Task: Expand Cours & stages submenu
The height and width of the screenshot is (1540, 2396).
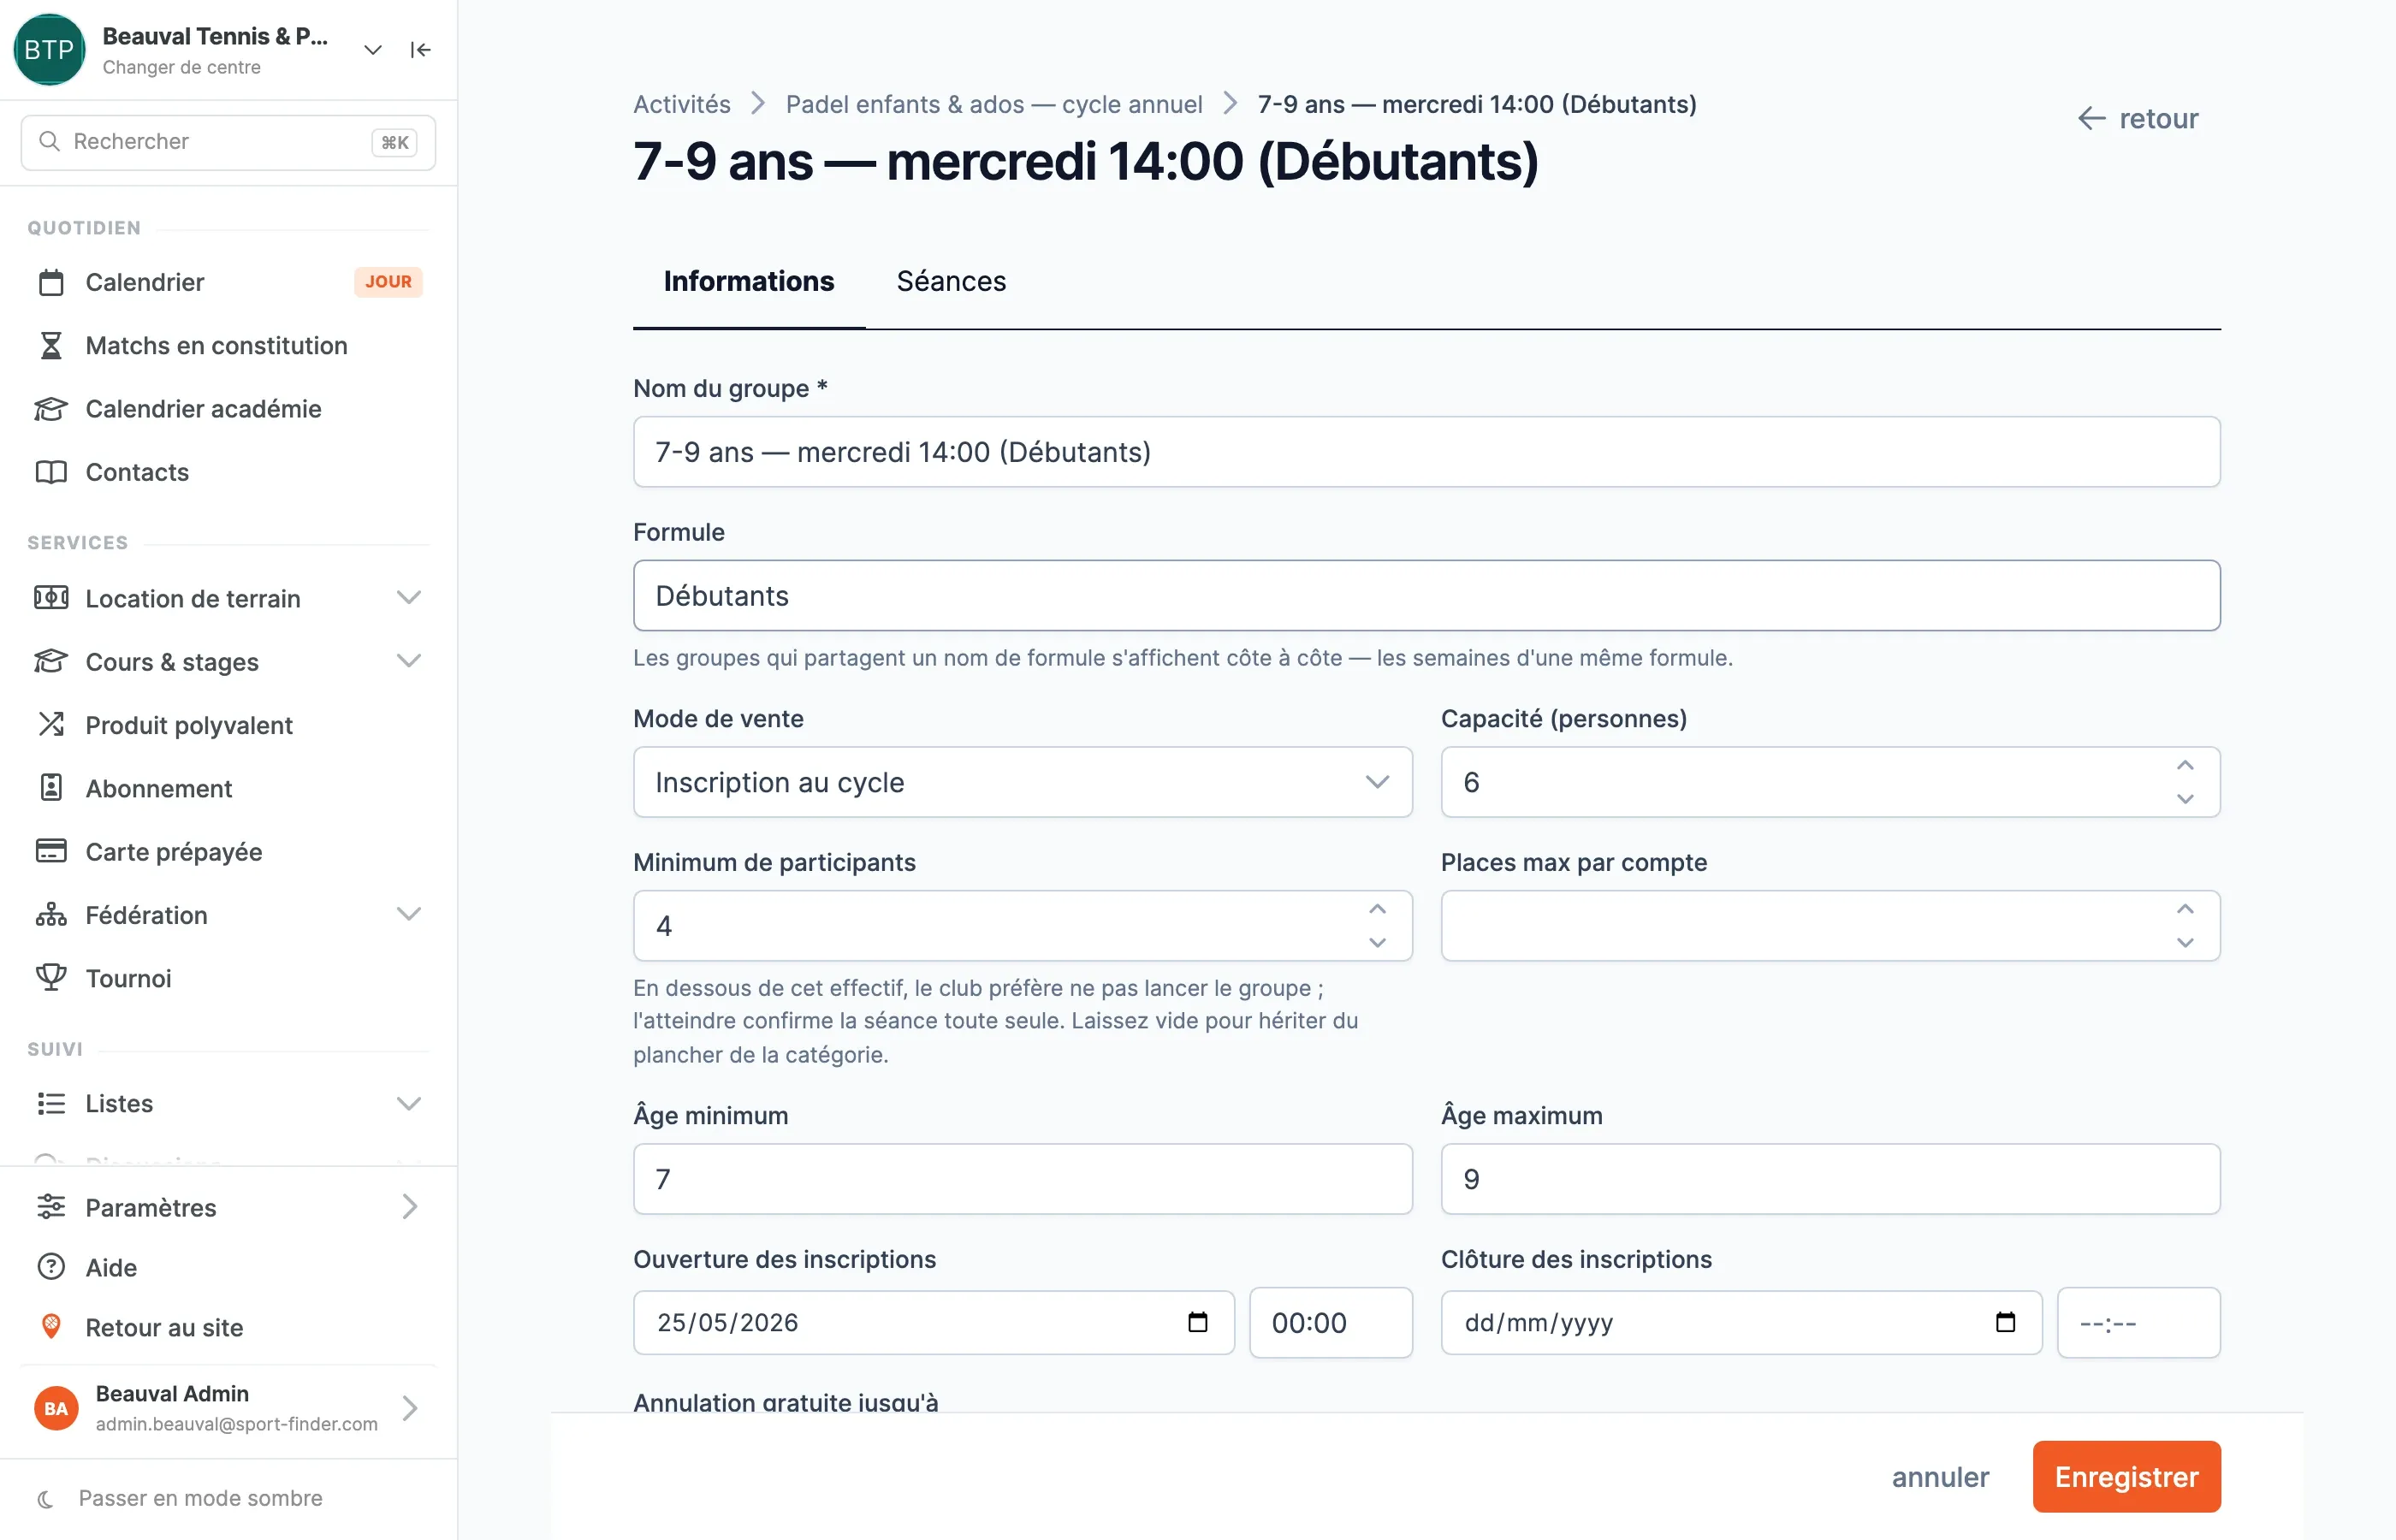Action: [408, 661]
